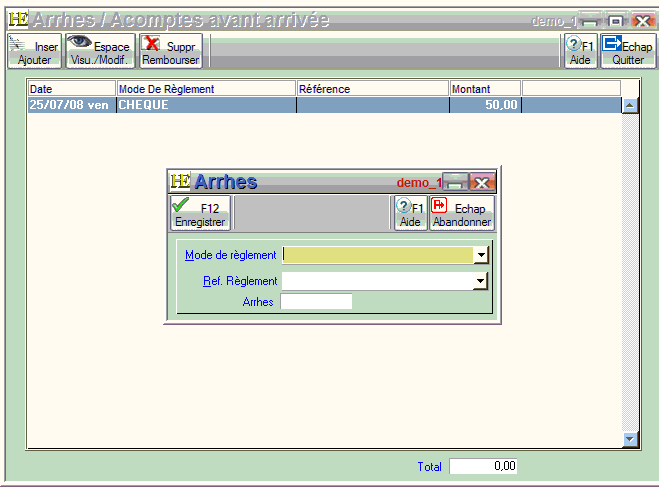Click the Espace Visu./Modif. eye button

click(x=100, y=51)
